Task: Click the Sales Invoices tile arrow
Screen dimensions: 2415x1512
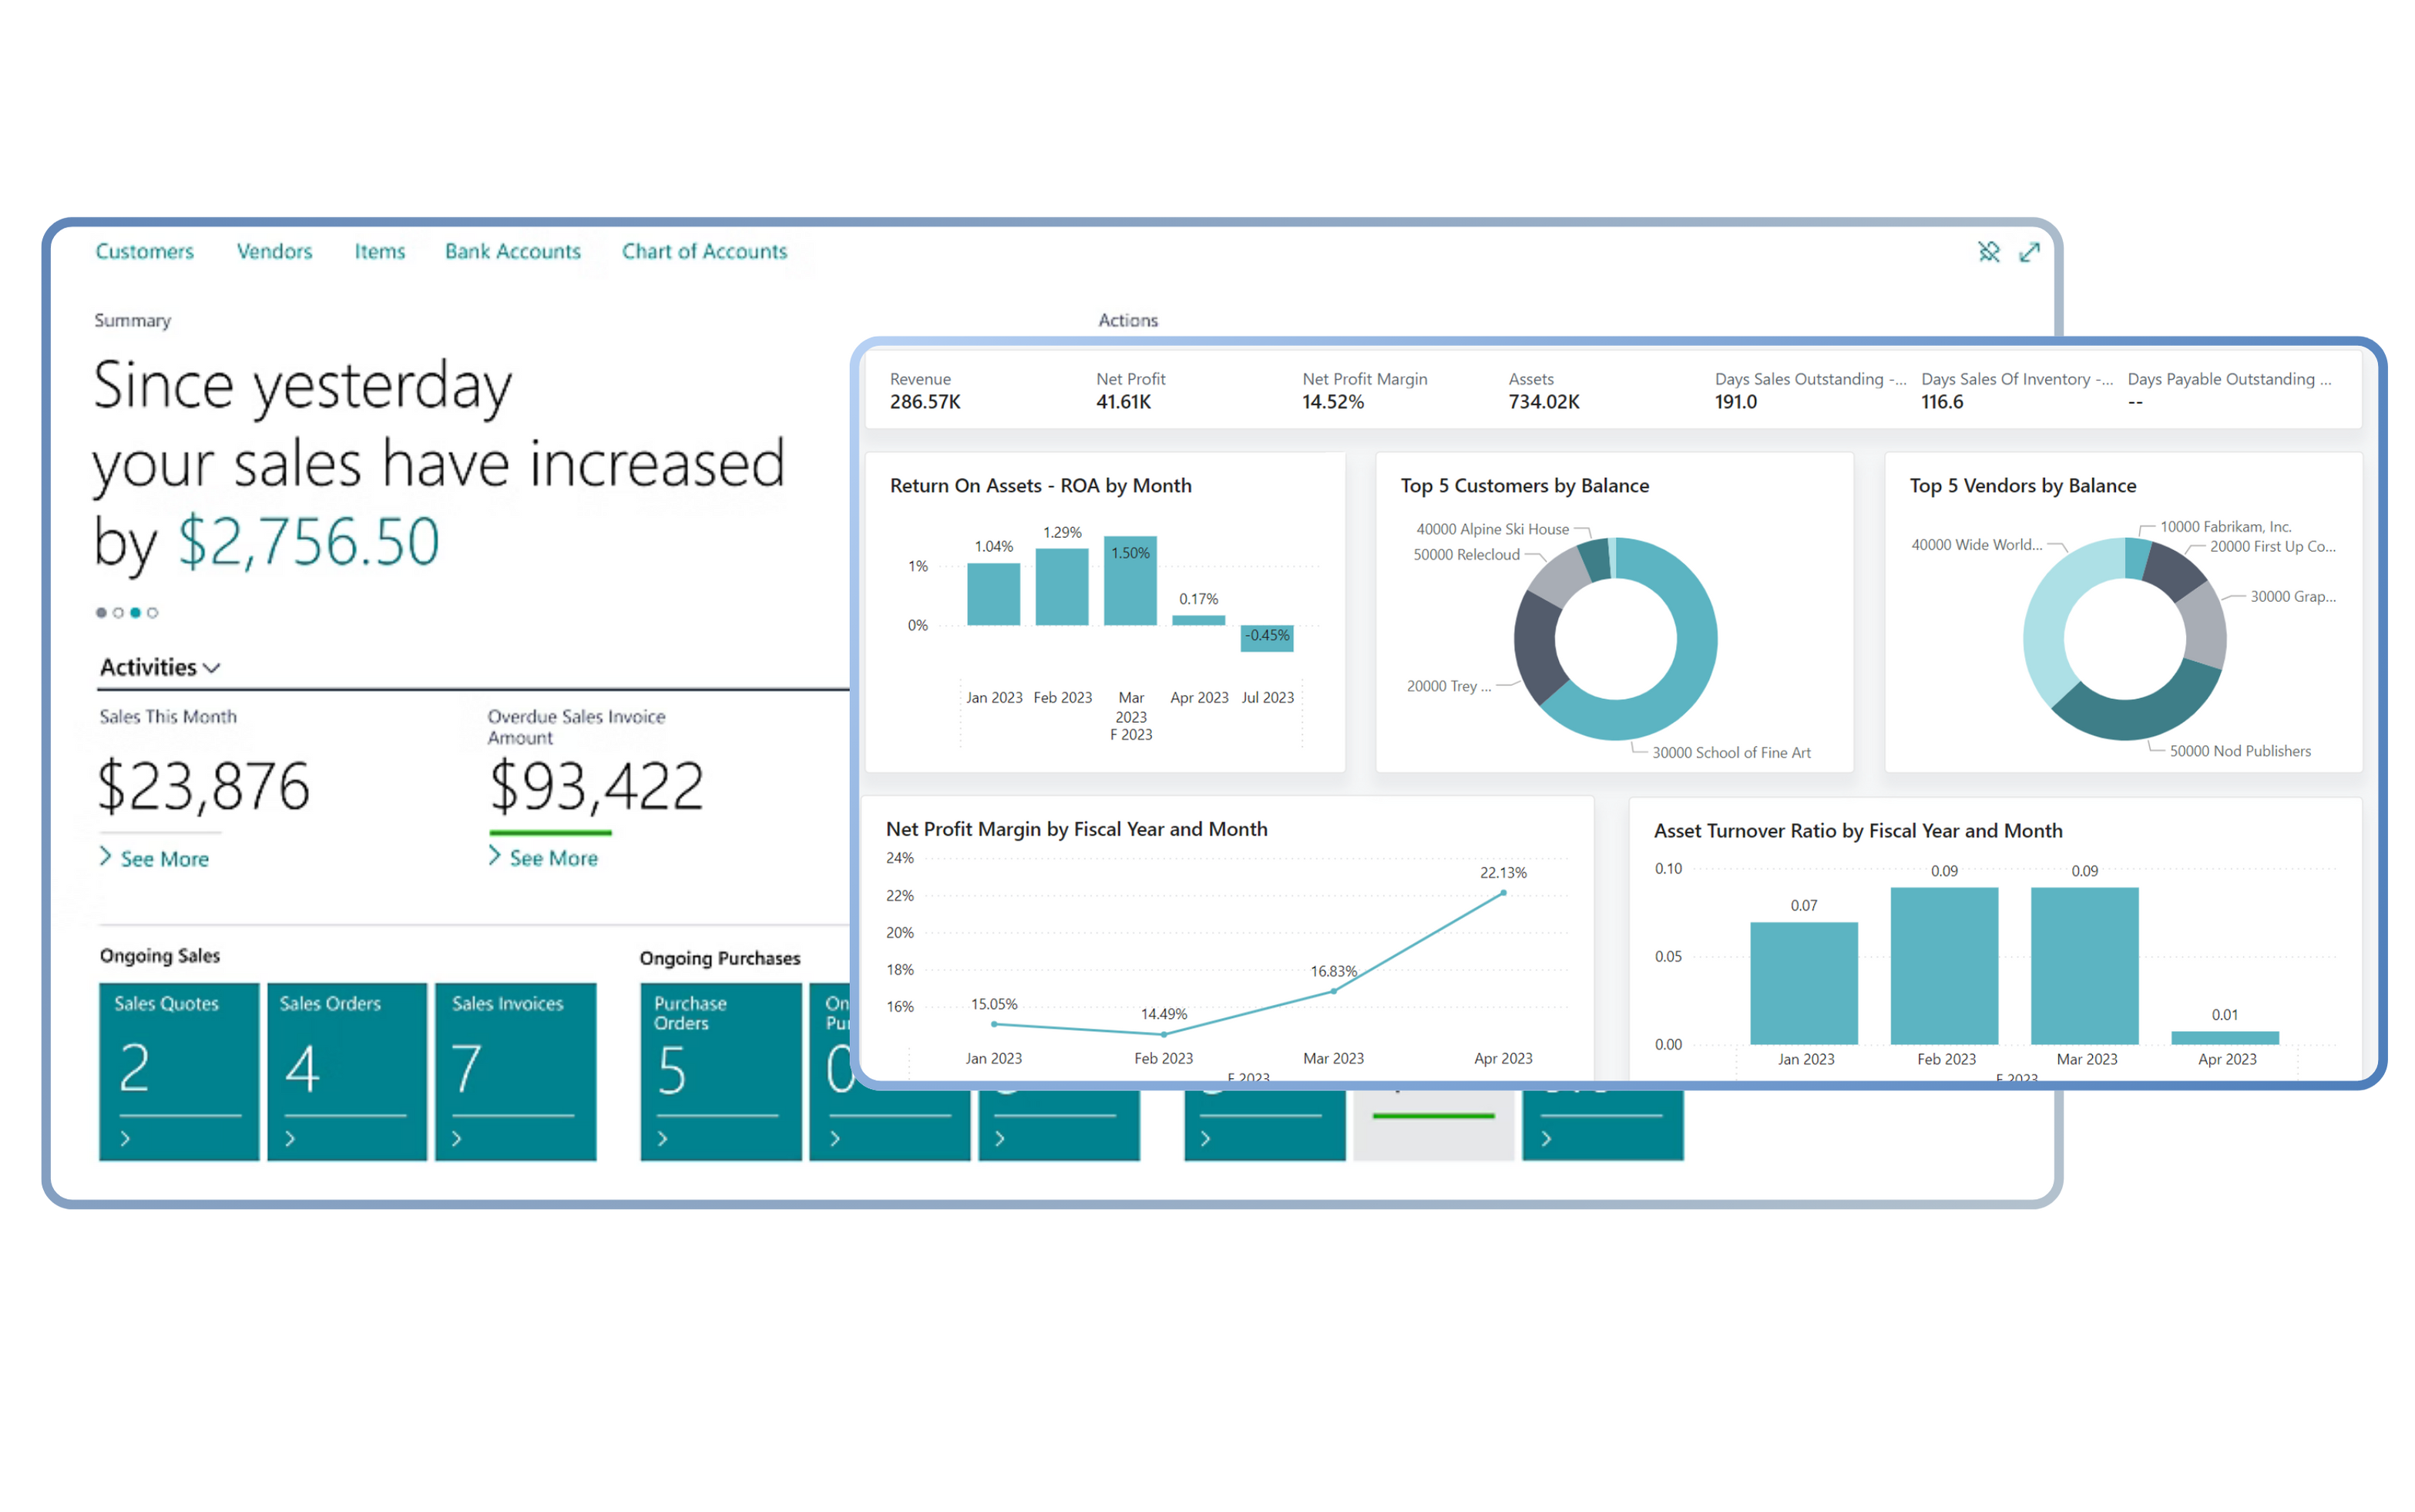Action: 457,1138
